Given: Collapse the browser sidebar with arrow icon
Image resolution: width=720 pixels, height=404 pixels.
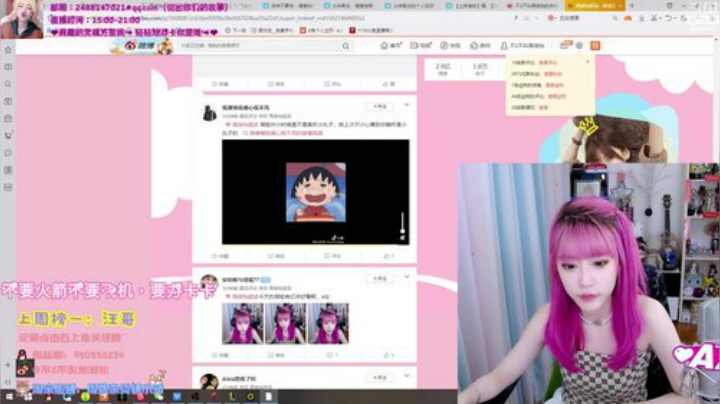Looking at the screenshot, I should click(x=7, y=382).
